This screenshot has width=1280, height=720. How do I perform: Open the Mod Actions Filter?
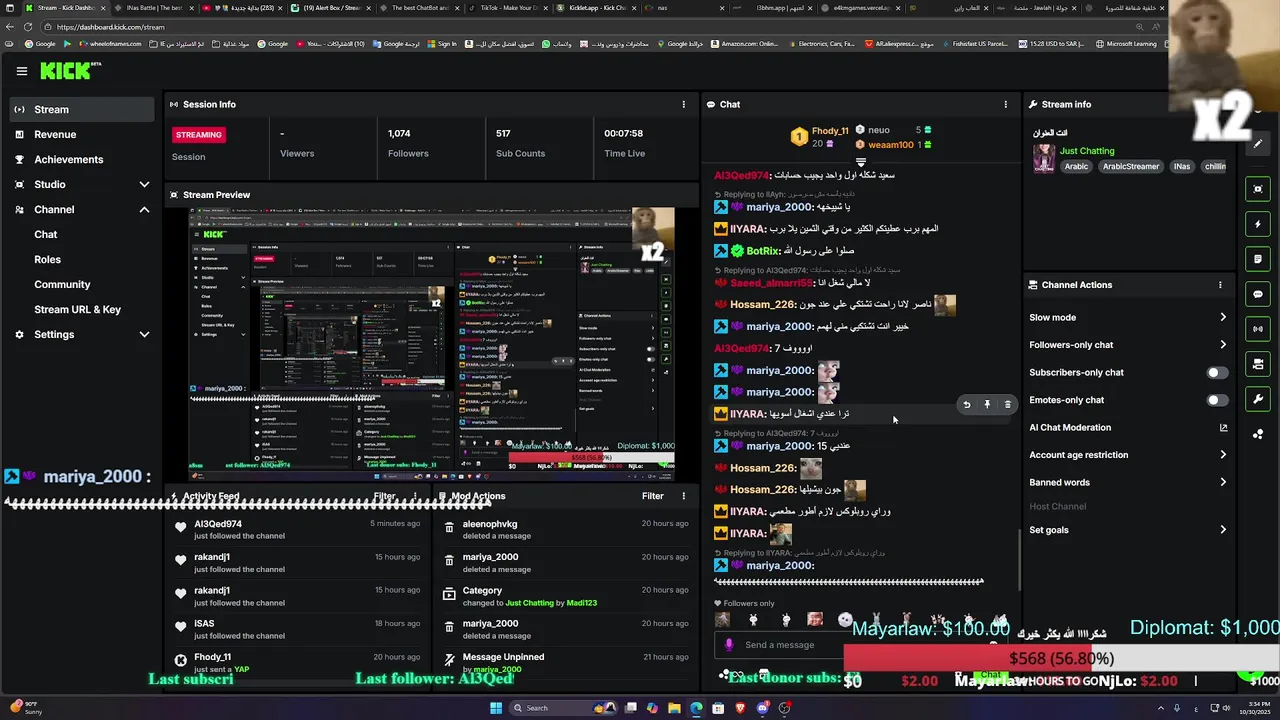(x=652, y=496)
